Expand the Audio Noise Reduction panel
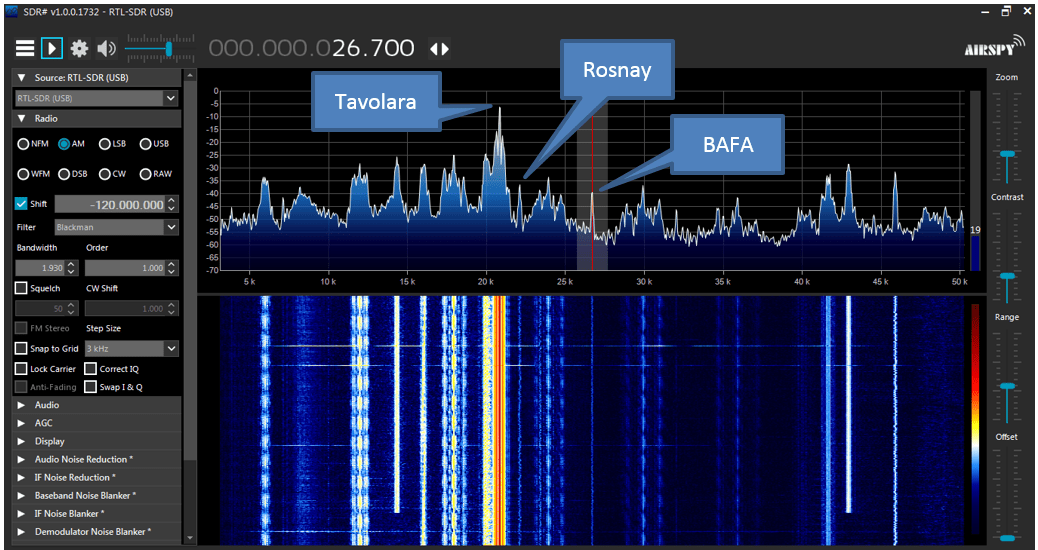1038x550 pixels. click(x=97, y=459)
